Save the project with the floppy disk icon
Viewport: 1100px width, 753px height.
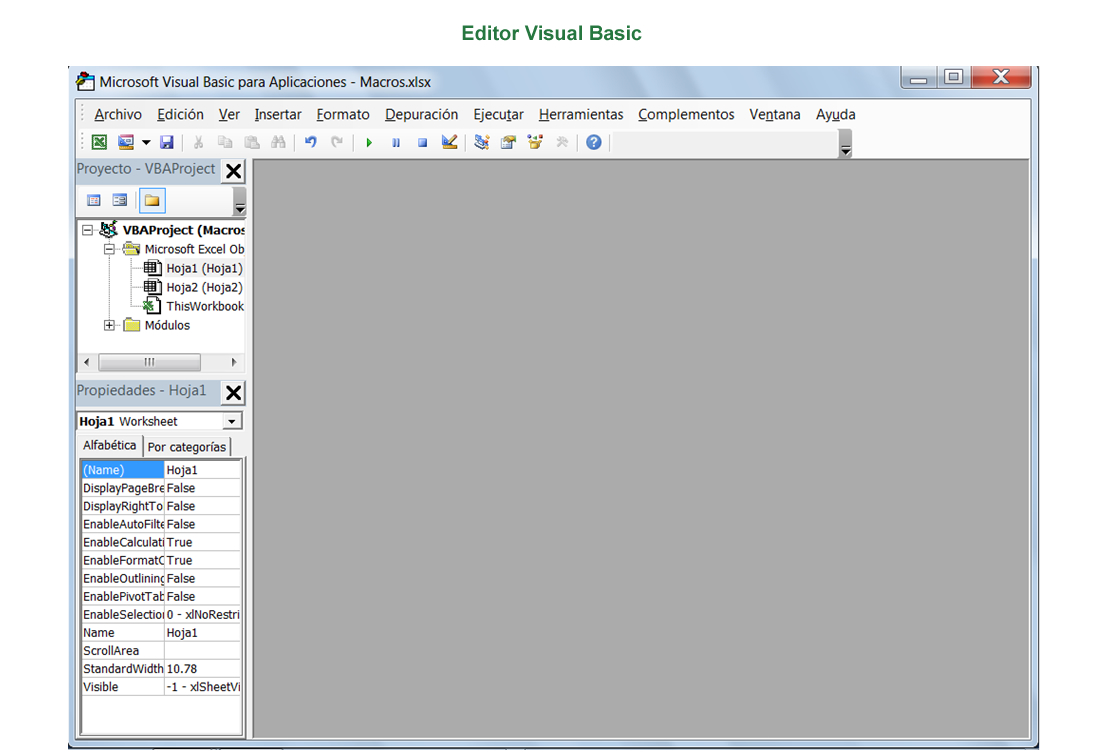(166, 142)
